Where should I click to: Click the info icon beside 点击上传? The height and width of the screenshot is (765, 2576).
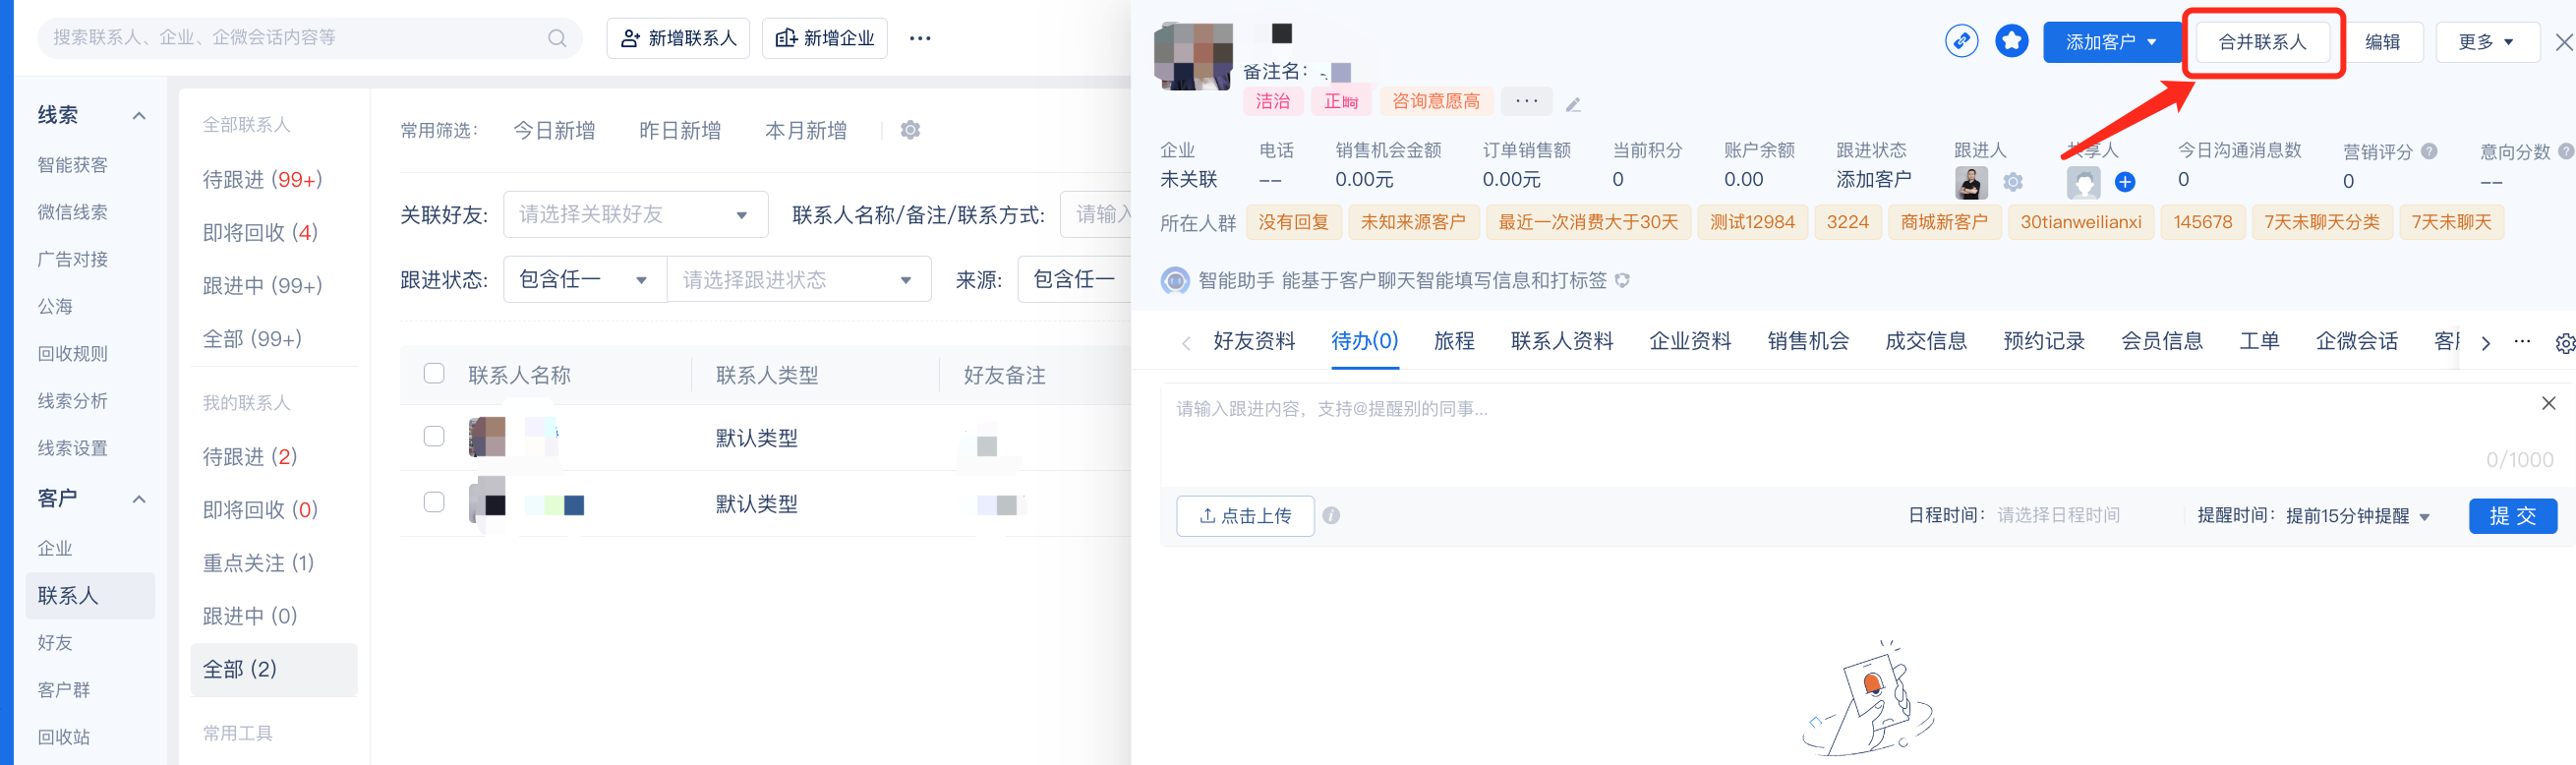click(1331, 515)
